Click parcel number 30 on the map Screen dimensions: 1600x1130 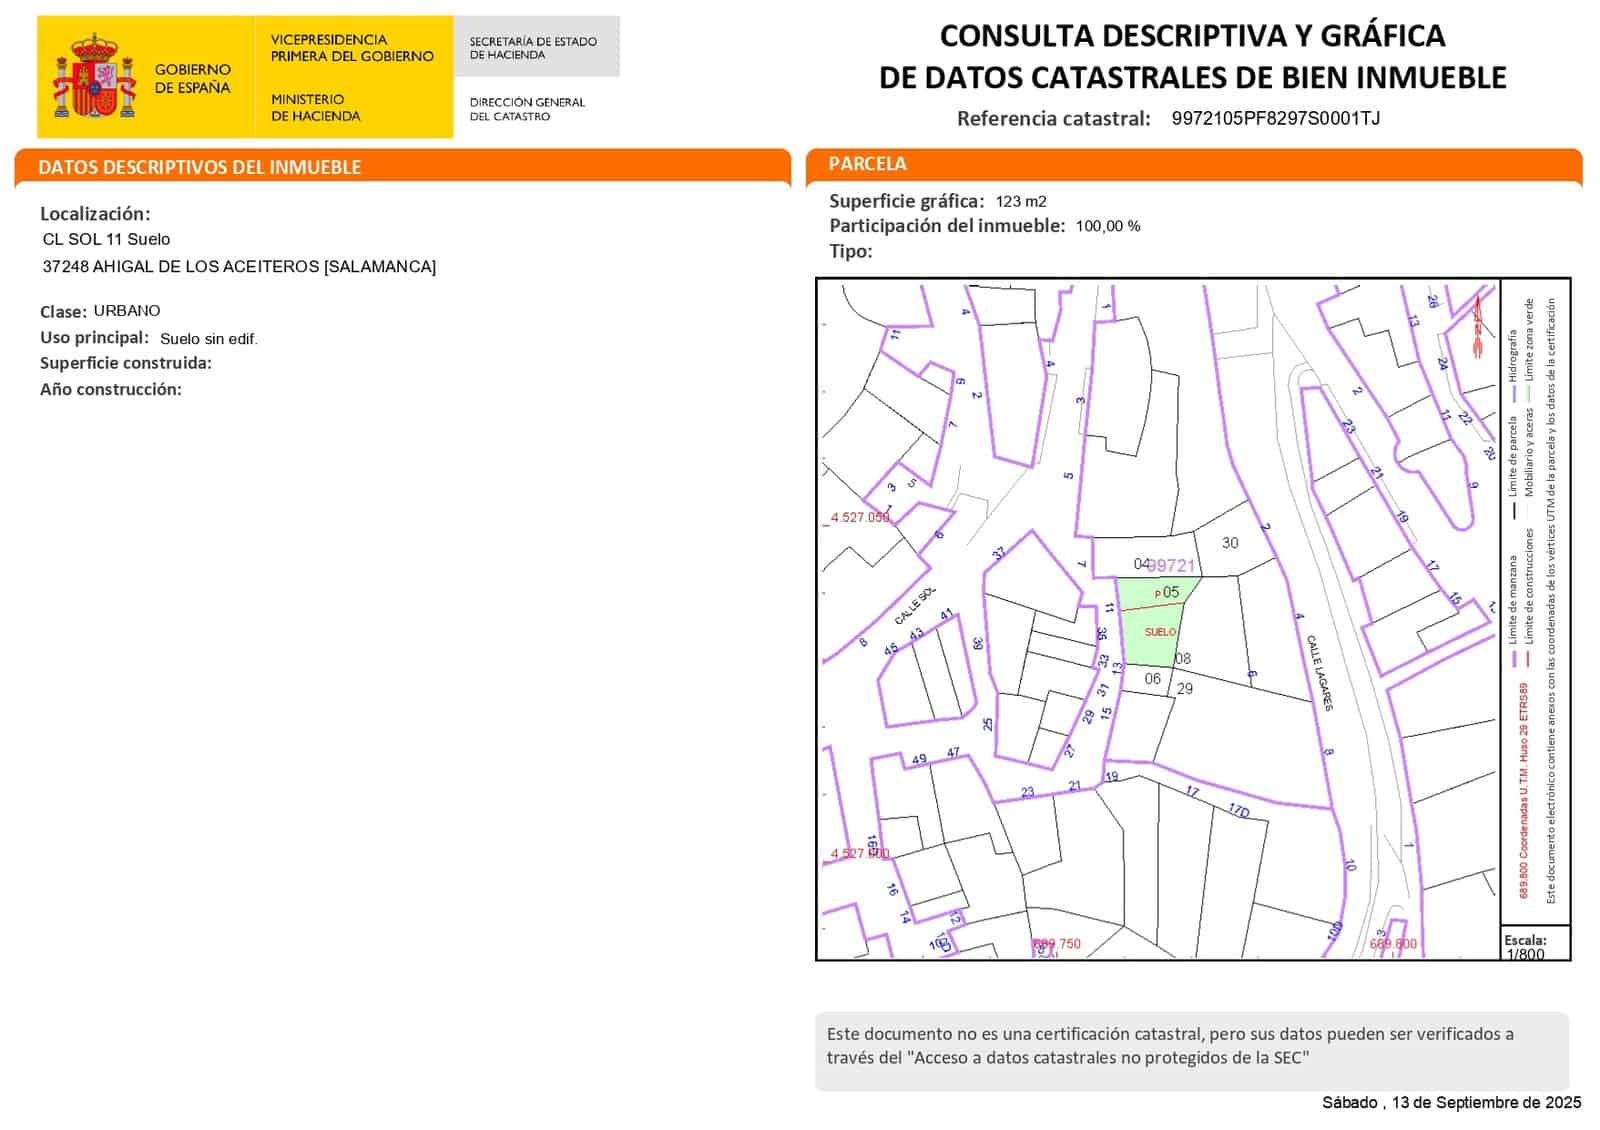pos(1230,543)
